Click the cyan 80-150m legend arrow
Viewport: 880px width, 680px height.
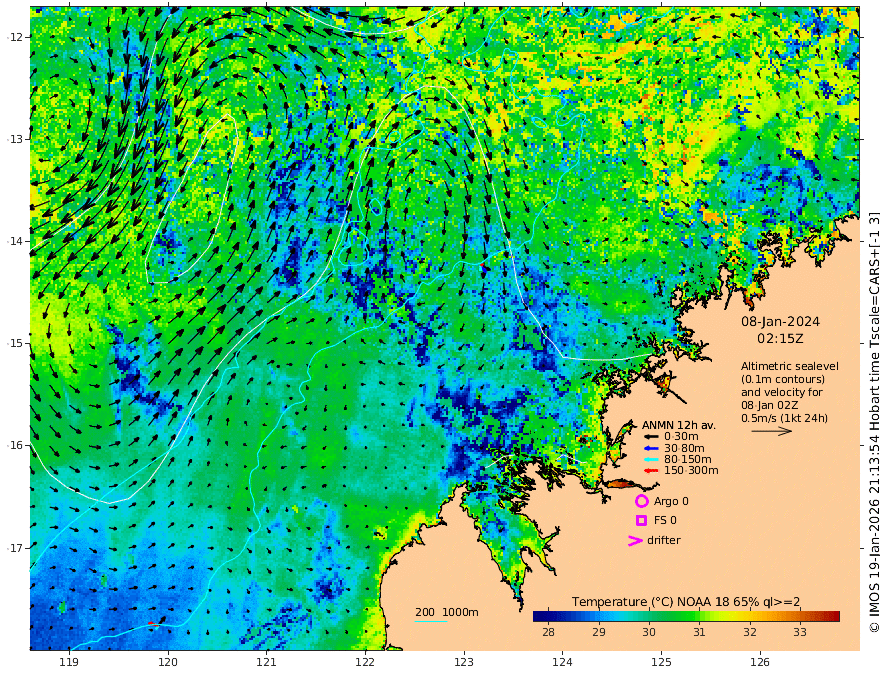(x=650, y=460)
